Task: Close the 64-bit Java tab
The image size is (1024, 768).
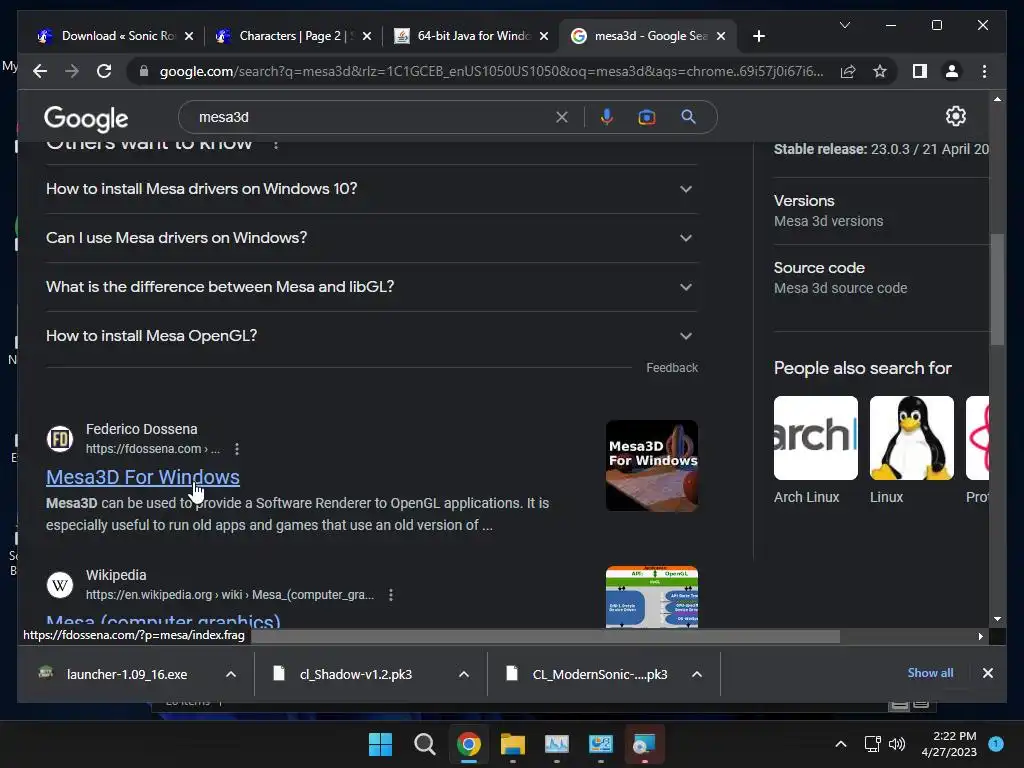Action: point(544,36)
